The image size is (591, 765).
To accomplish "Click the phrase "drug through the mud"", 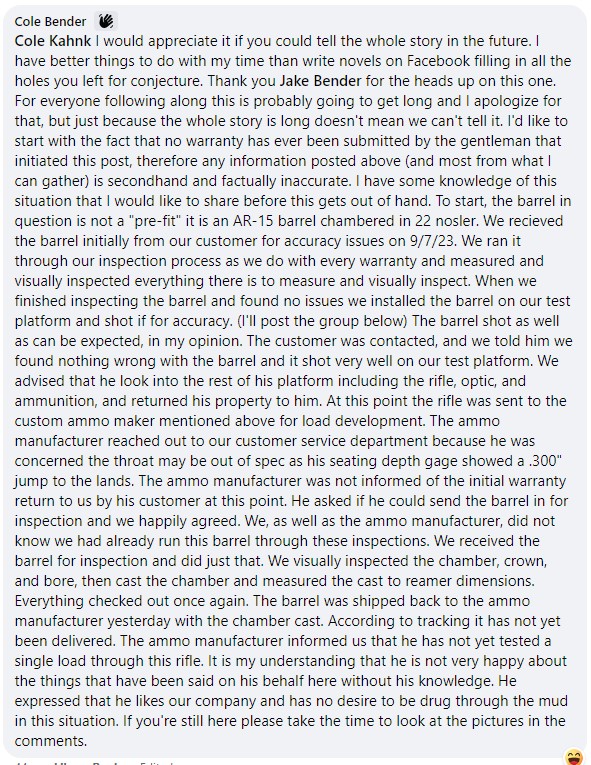I will [492, 701].
